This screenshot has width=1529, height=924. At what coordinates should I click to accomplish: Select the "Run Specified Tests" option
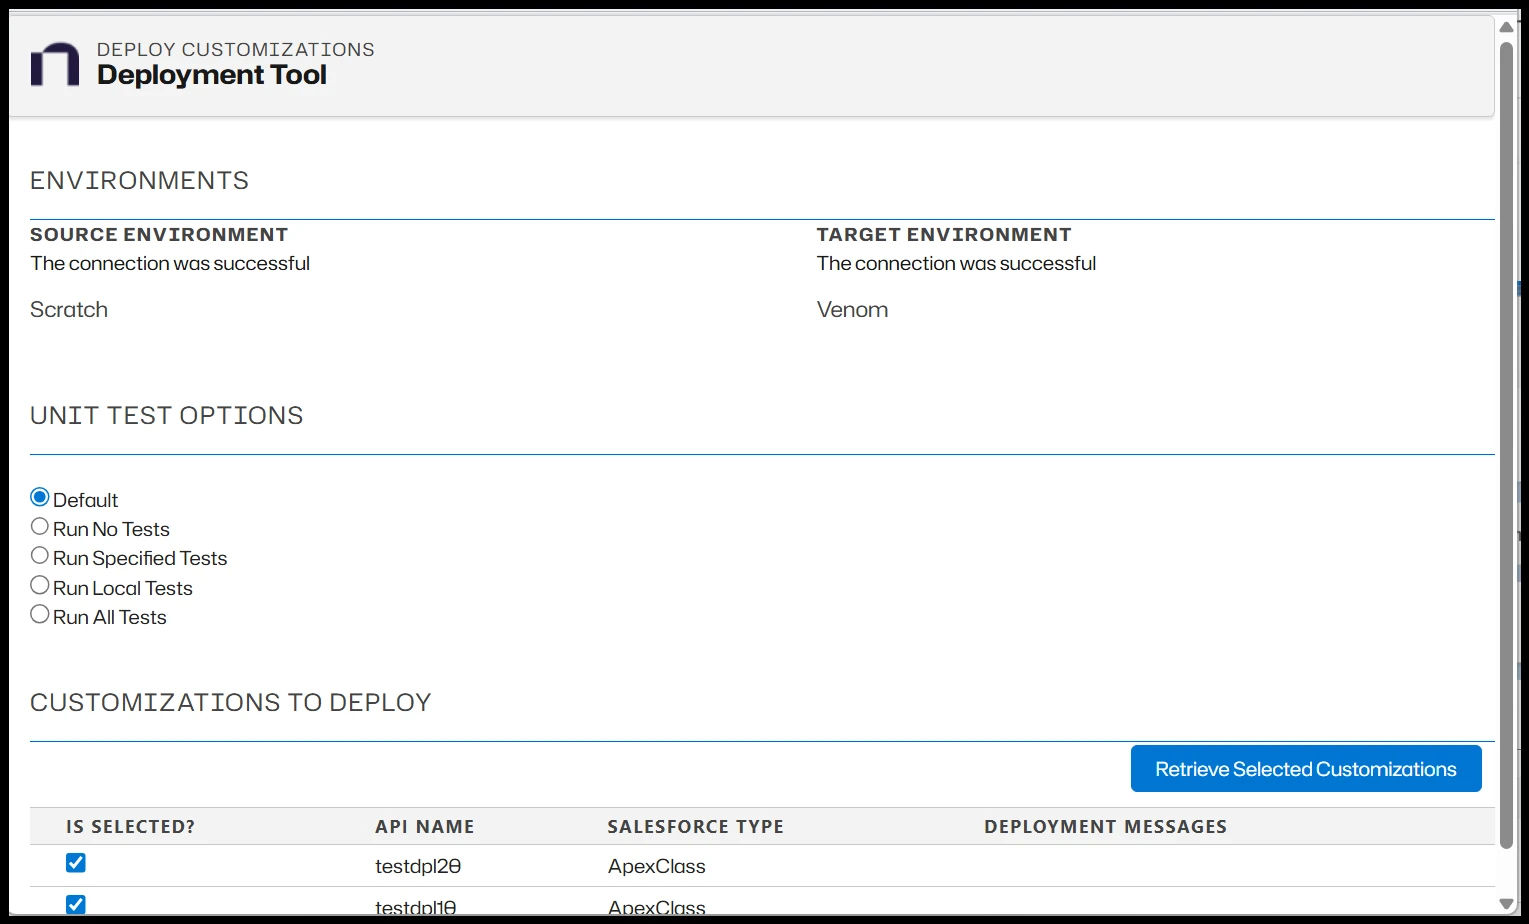(x=39, y=554)
